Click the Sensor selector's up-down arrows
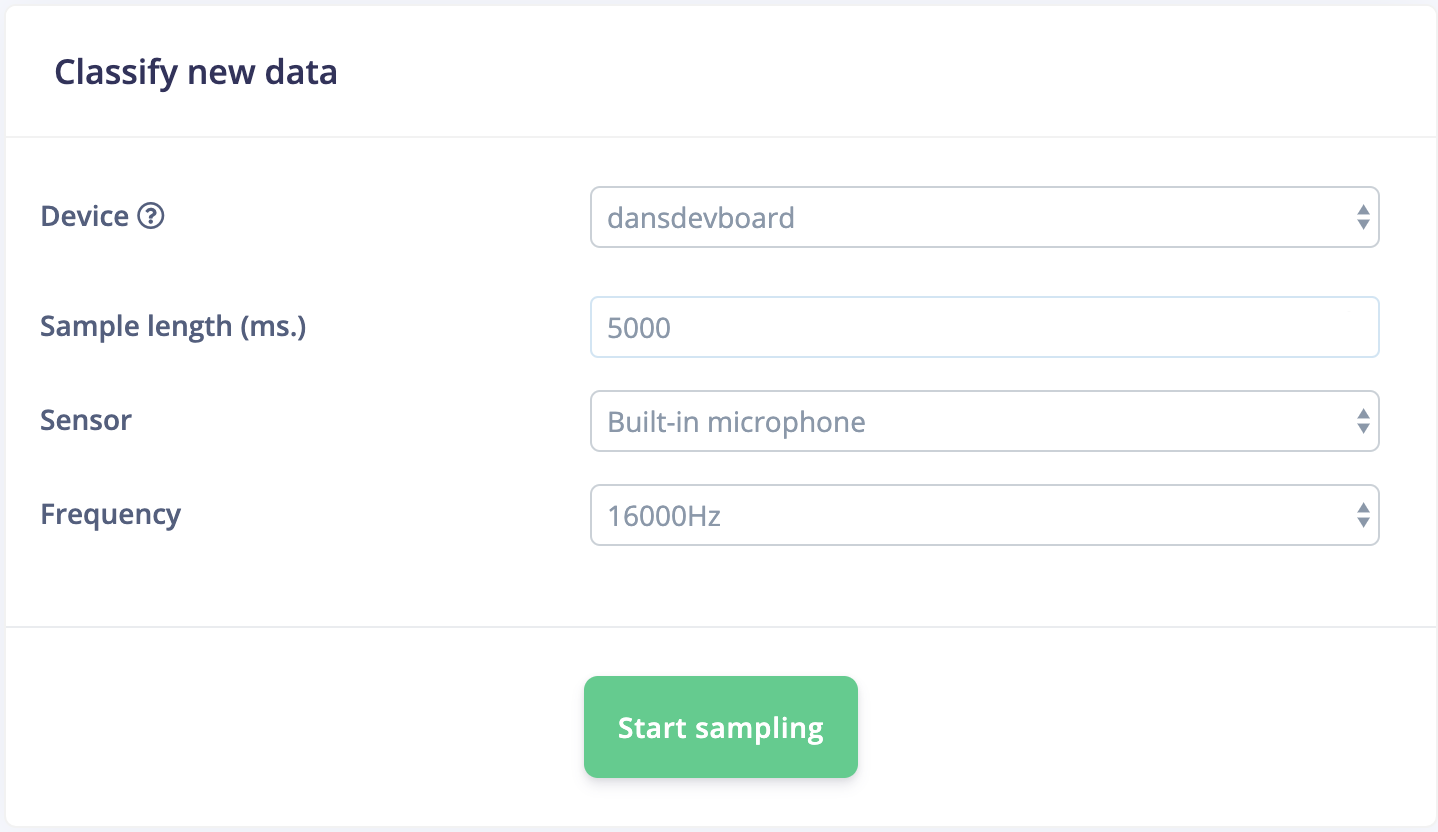 coord(1362,421)
